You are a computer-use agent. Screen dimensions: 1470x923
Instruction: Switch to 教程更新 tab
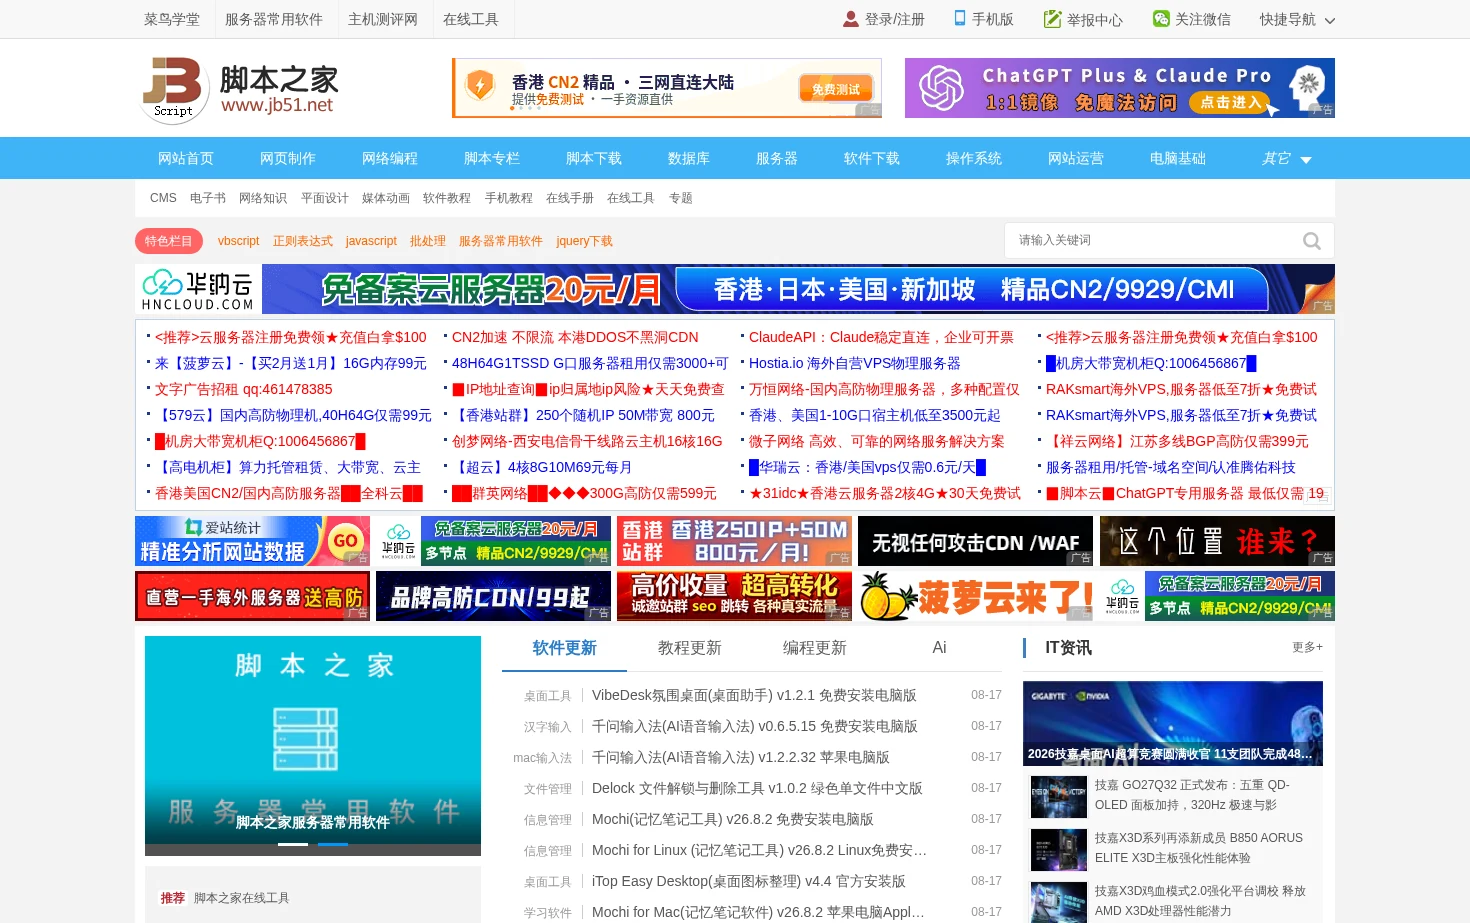click(x=689, y=648)
